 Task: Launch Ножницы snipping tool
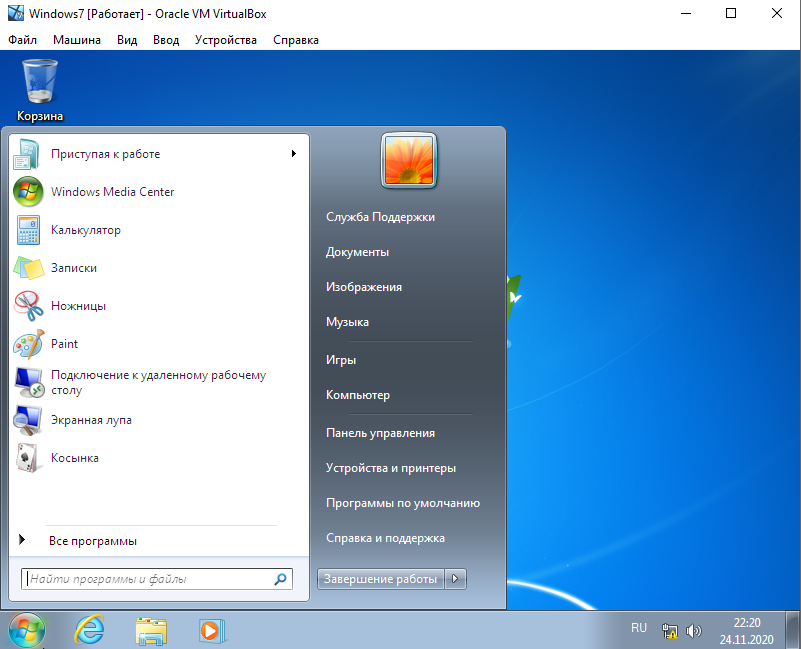[78, 306]
